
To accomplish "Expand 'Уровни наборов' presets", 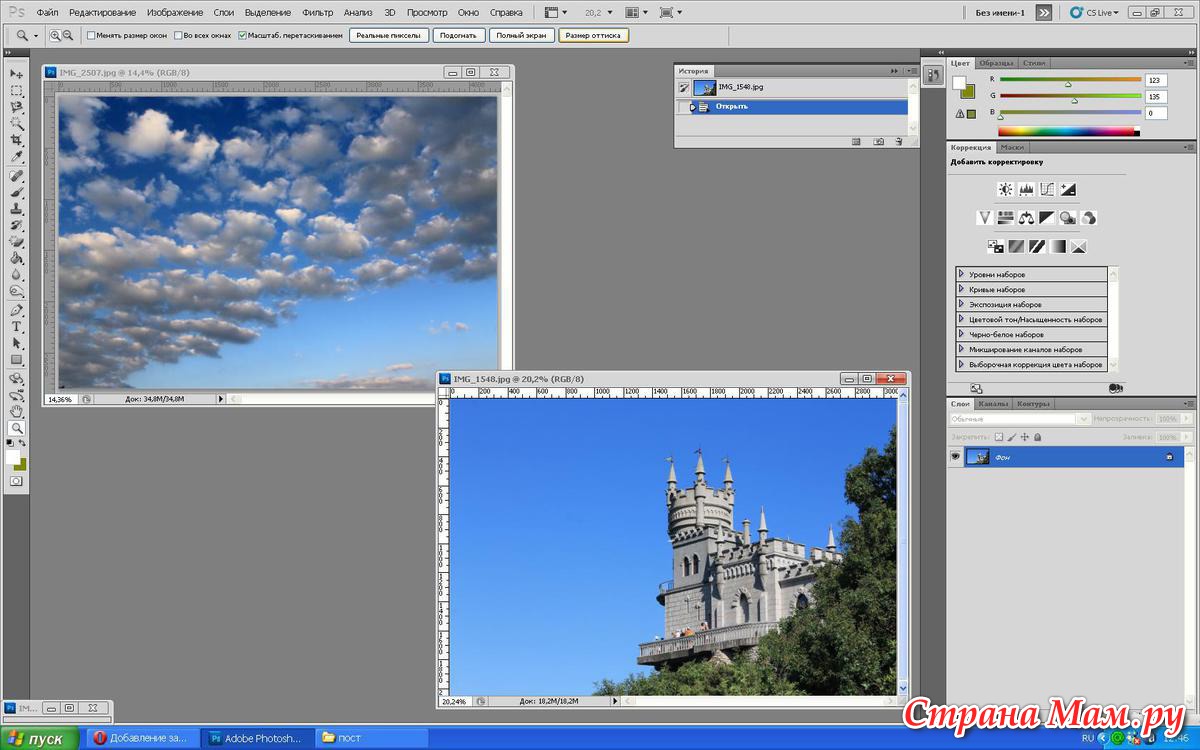I will (x=961, y=274).
